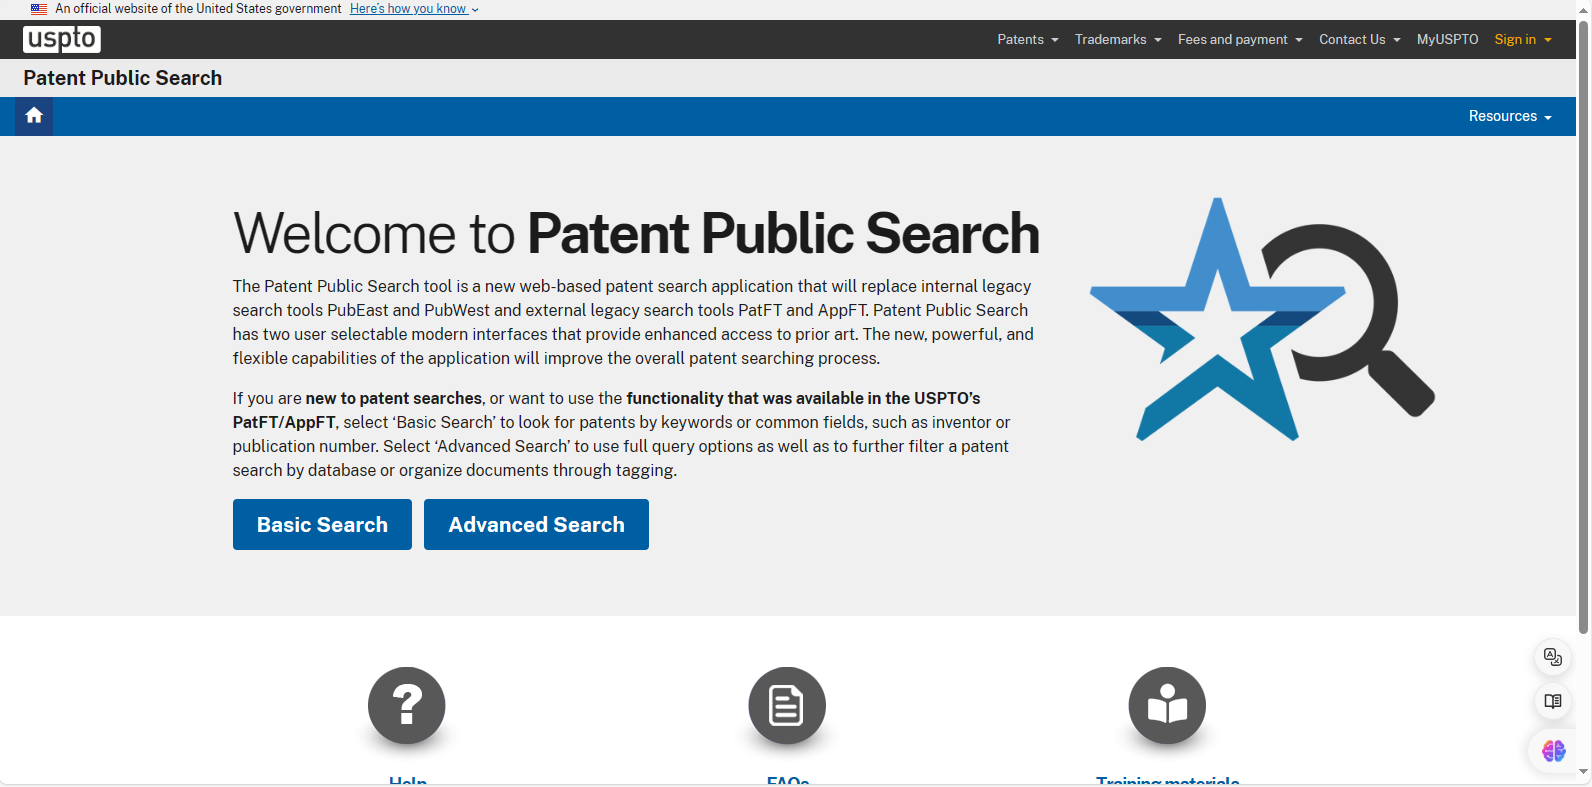Click the USPTO logo
The width and height of the screenshot is (1592, 787).
(x=62, y=39)
